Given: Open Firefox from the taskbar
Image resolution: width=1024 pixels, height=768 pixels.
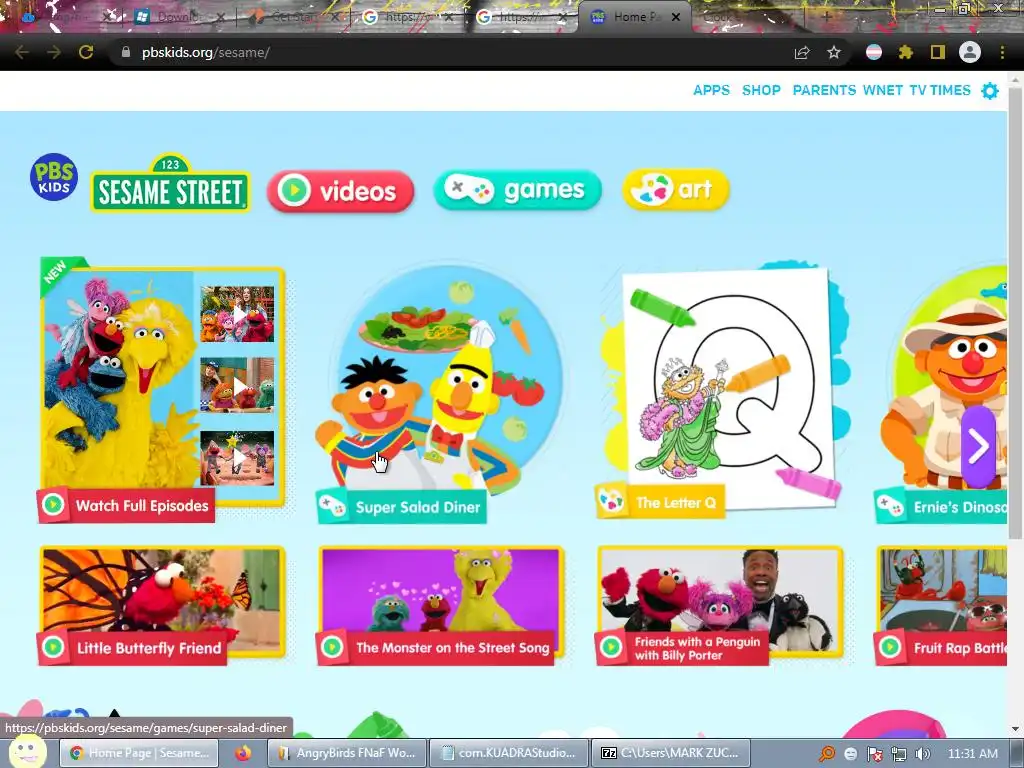Looking at the screenshot, I should [244, 753].
